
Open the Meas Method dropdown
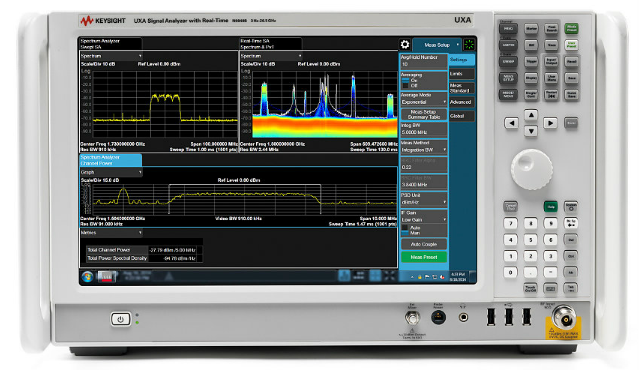pos(424,150)
